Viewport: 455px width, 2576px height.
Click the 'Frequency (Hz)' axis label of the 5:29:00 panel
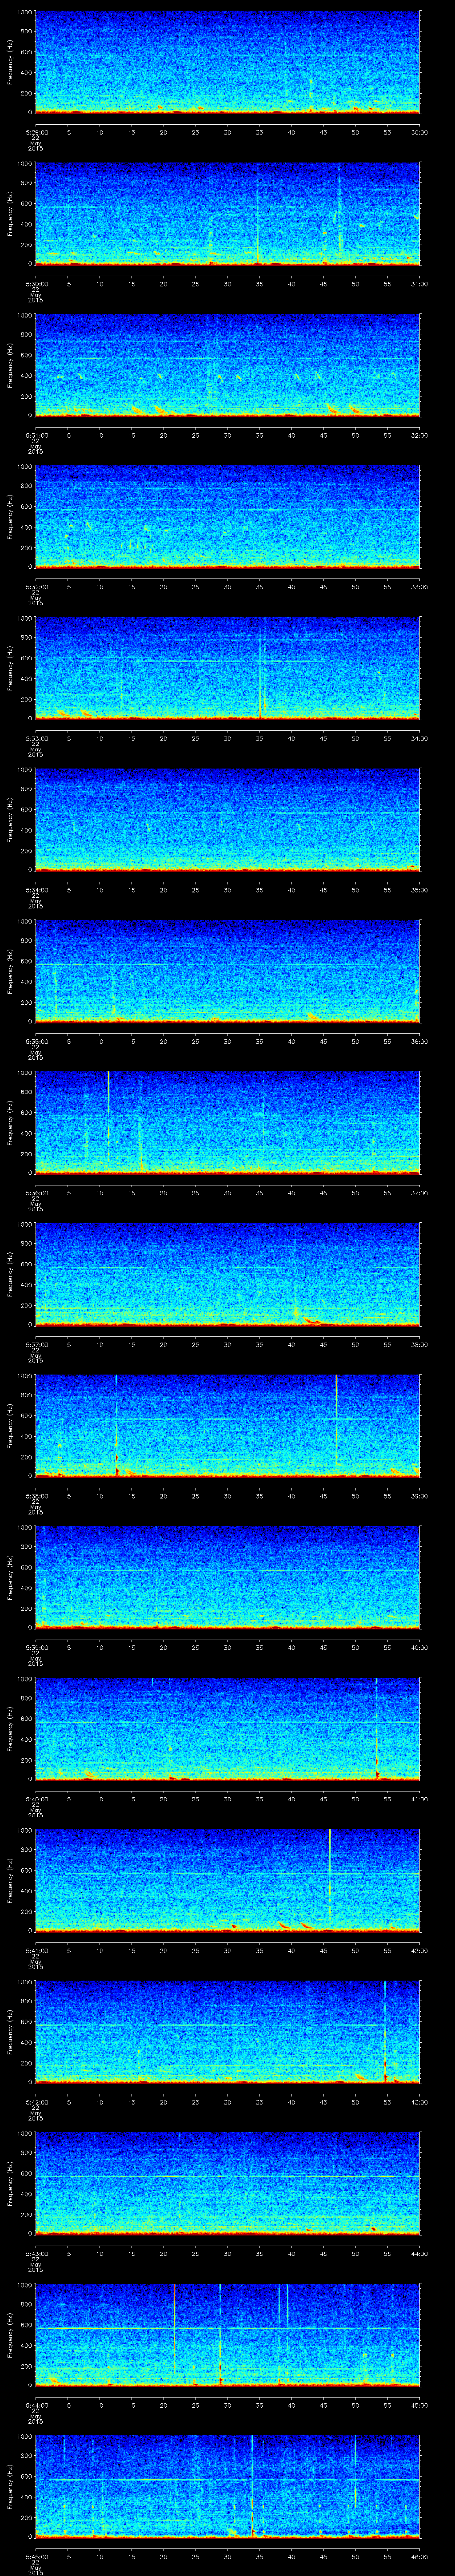[x=10, y=62]
